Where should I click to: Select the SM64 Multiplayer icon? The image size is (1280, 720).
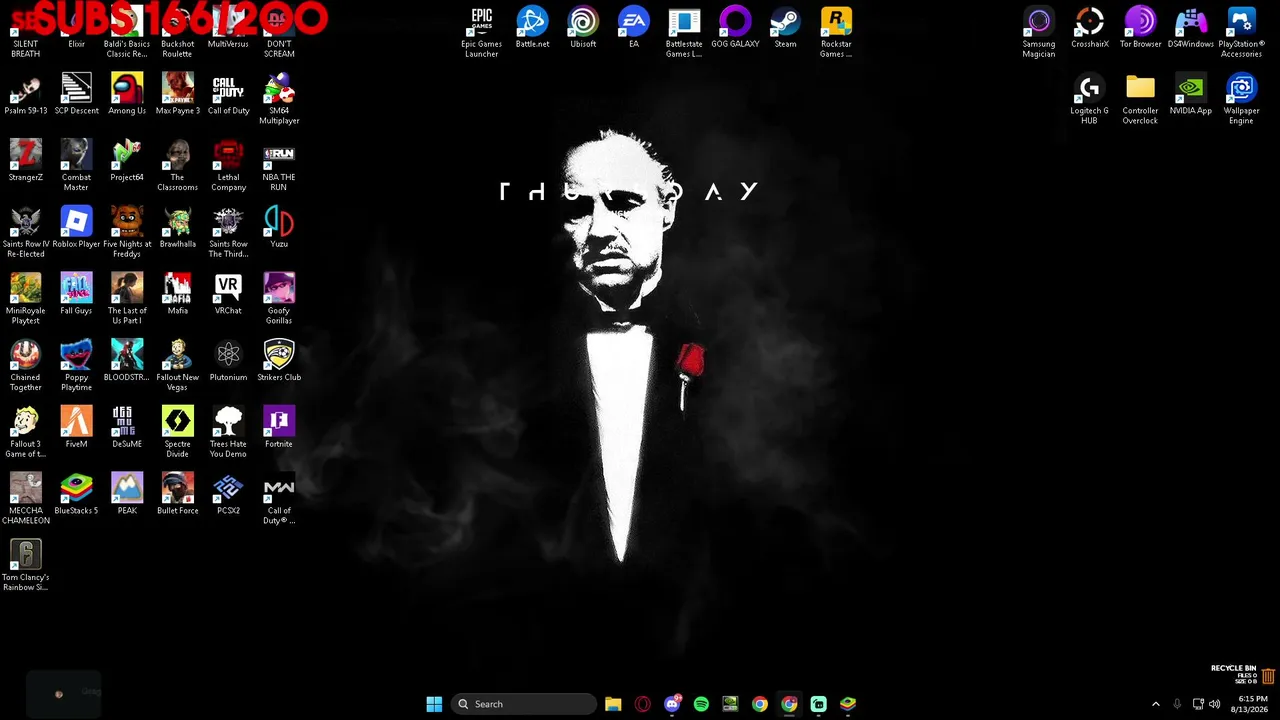(x=279, y=98)
